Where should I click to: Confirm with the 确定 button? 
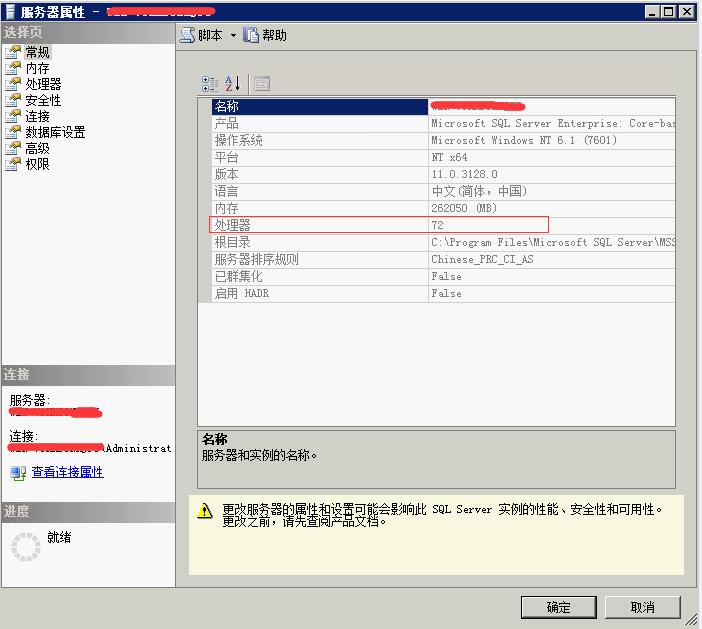[558, 608]
